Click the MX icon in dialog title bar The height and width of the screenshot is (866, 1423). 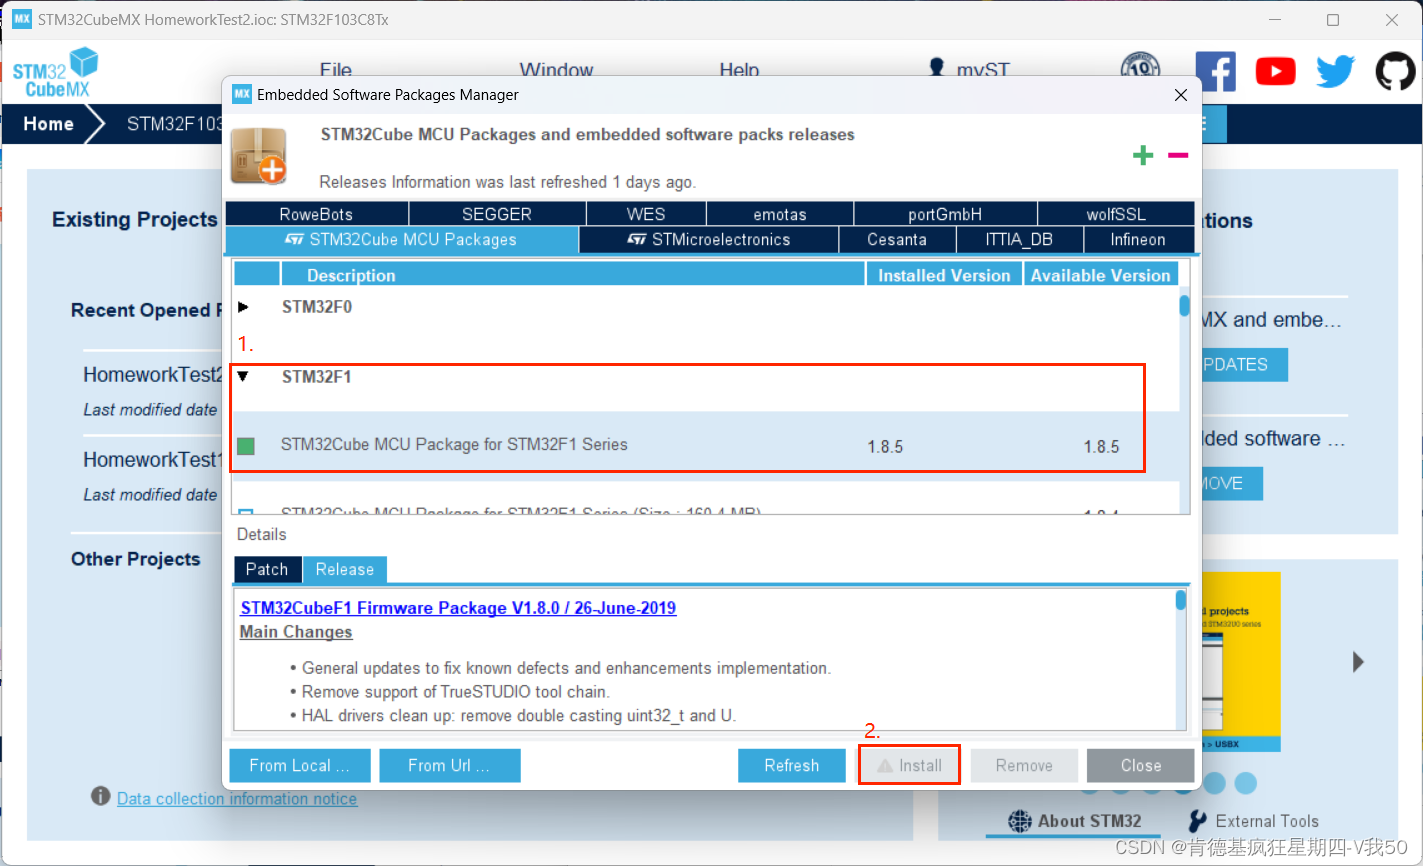pyautogui.click(x=241, y=94)
